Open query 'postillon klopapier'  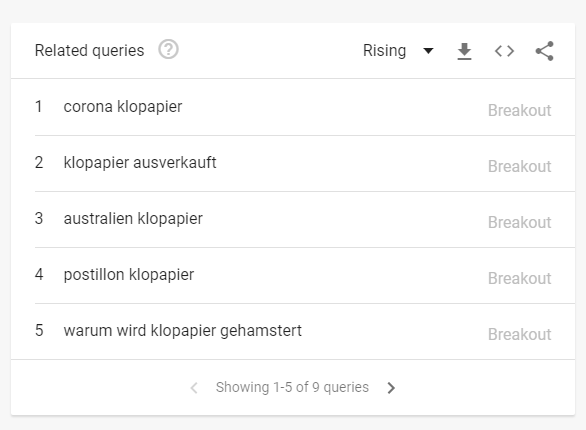pyautogui.click(x=129, y=275)
